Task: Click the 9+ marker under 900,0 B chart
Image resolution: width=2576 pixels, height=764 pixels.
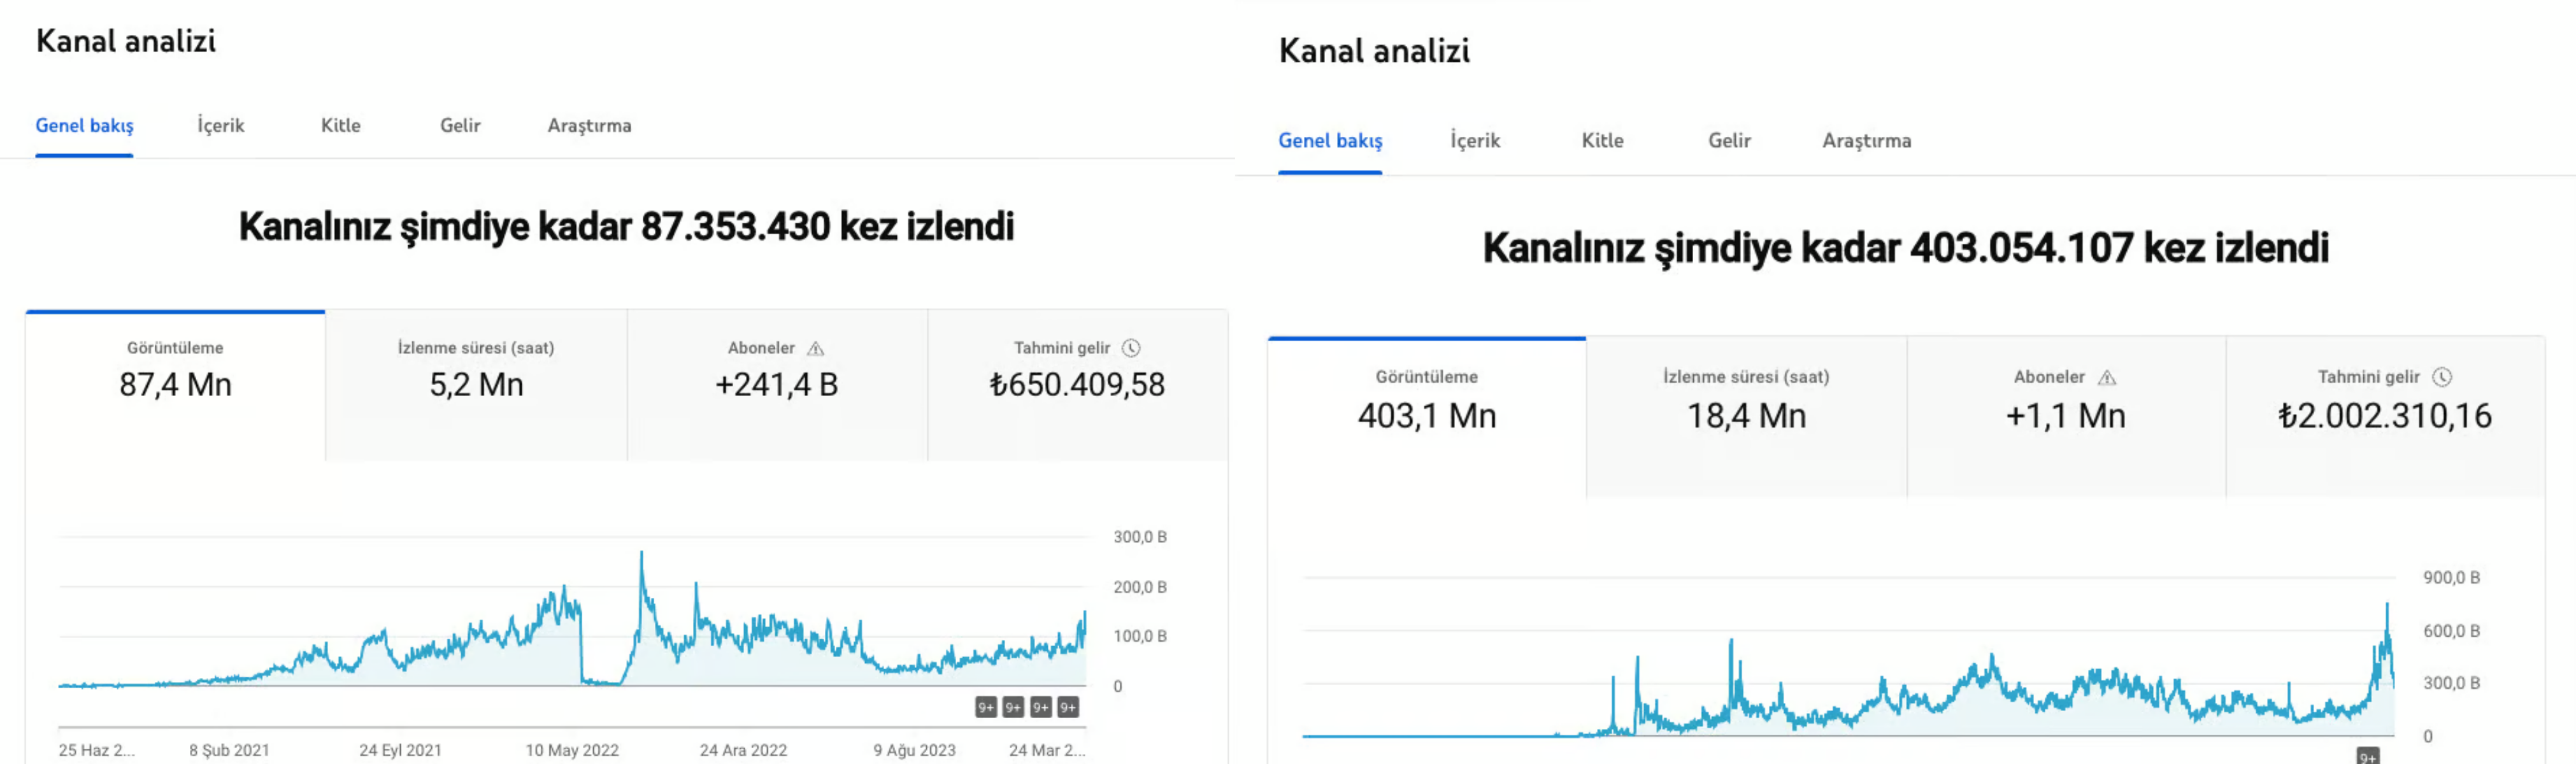Action: pos(2367,757)
